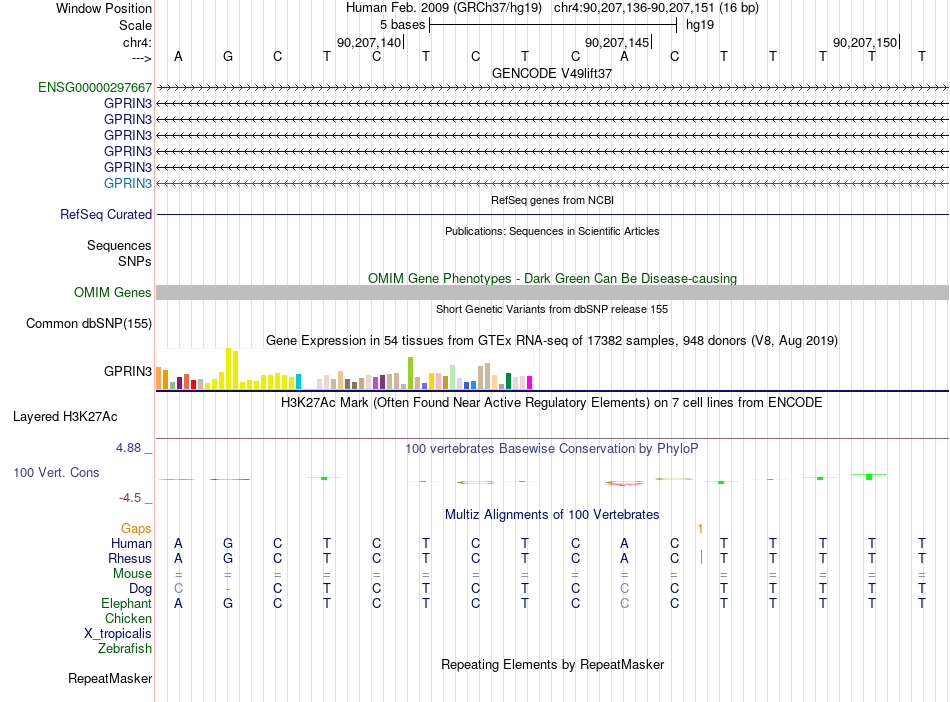Click the gray OMIM Genes bar
The height and width of the screenshot is (702, 950).
(553, 293)
